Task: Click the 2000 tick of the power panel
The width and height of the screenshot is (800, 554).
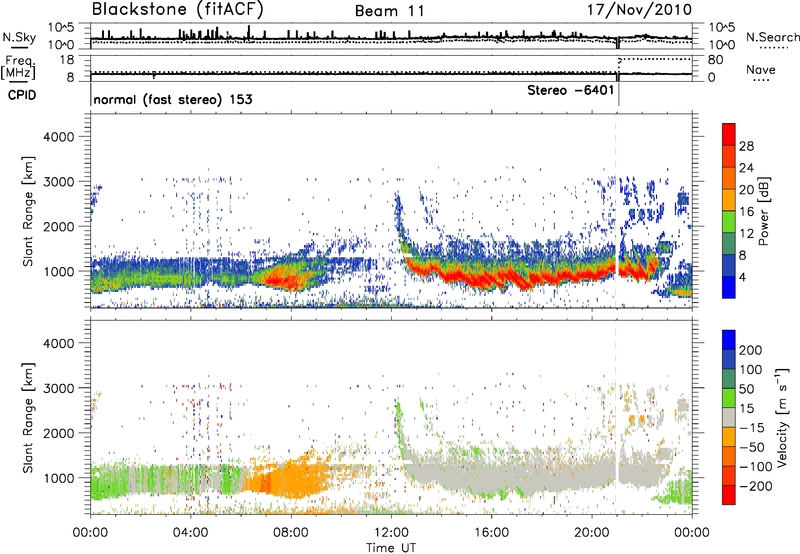Action: 58,226
